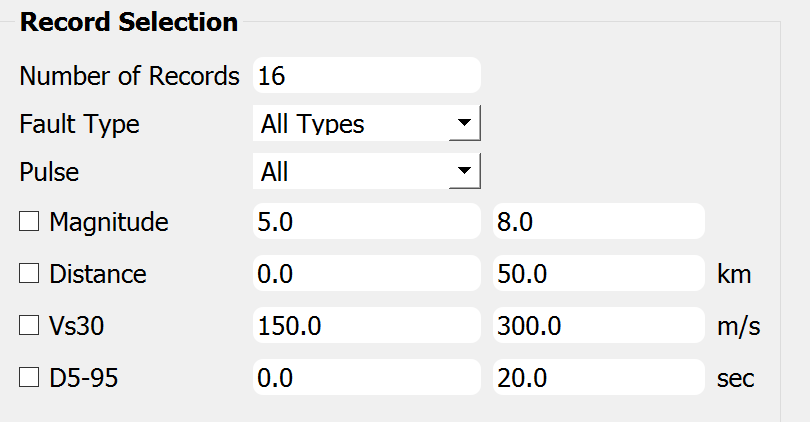Focus the maximum Magnitude field 8.0
Screen dimensions: 810x422
click(x=599, y=221)
